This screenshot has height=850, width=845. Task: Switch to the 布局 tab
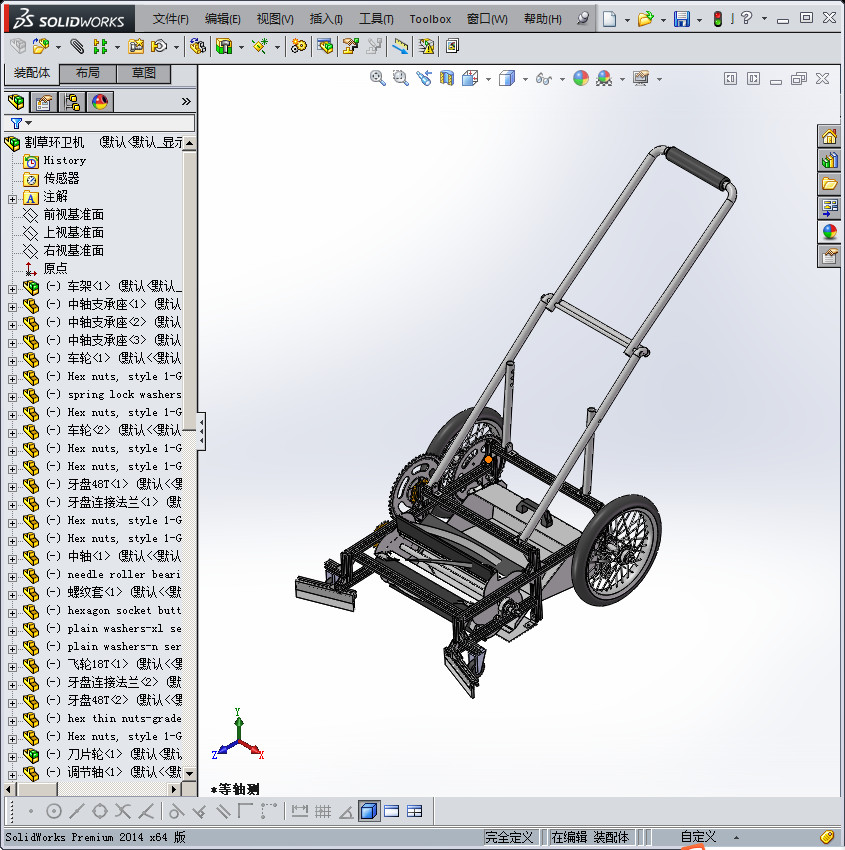pos(87,73)
